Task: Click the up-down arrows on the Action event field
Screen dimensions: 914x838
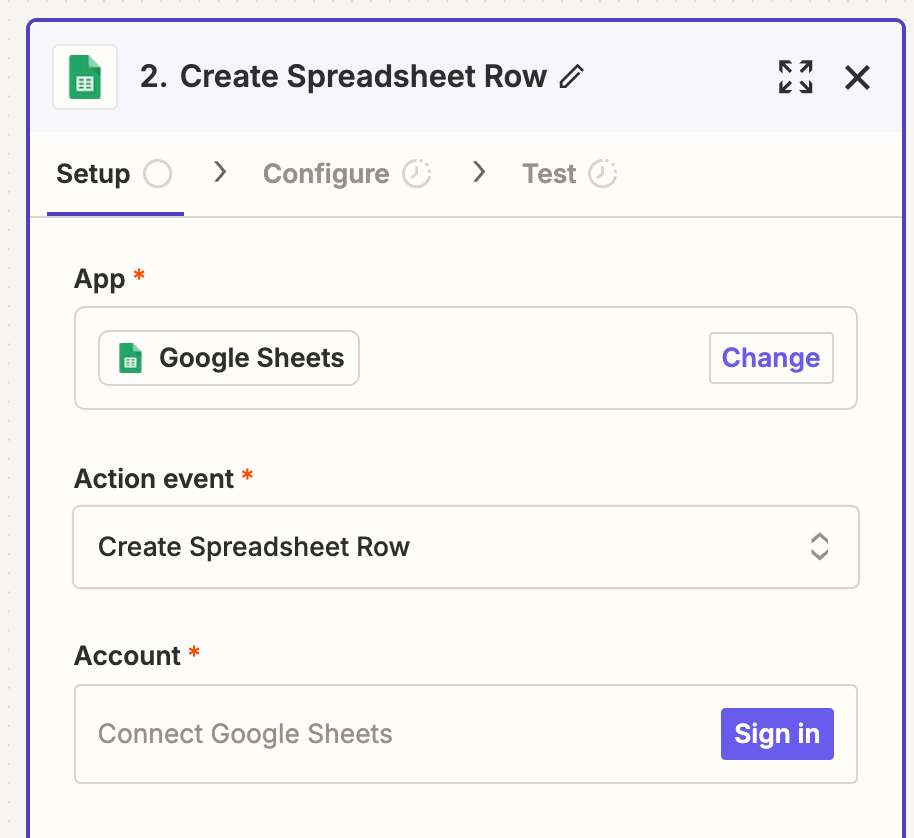Action: (819, 547)
